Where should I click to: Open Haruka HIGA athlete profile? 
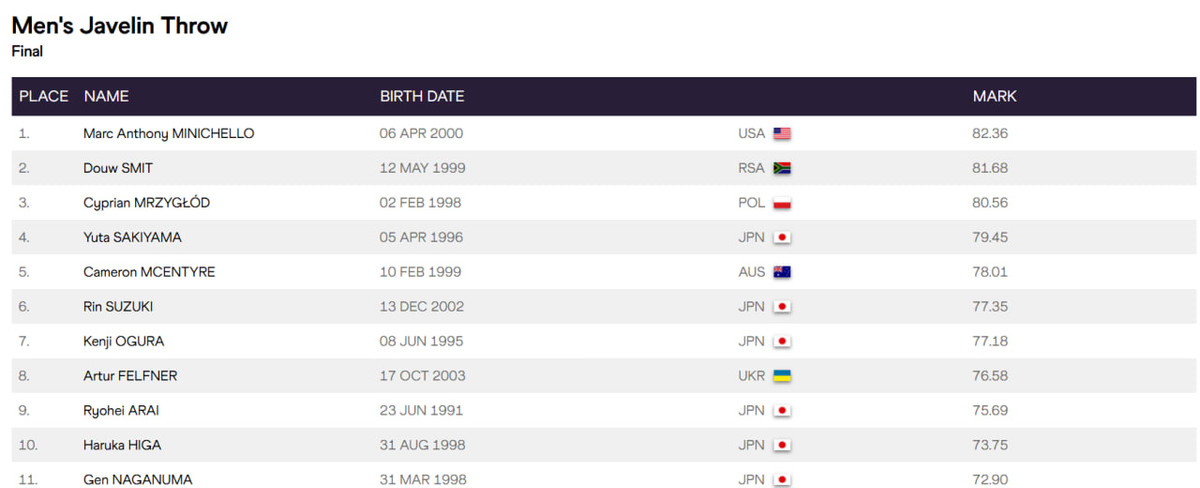click(x=121, y=445)
